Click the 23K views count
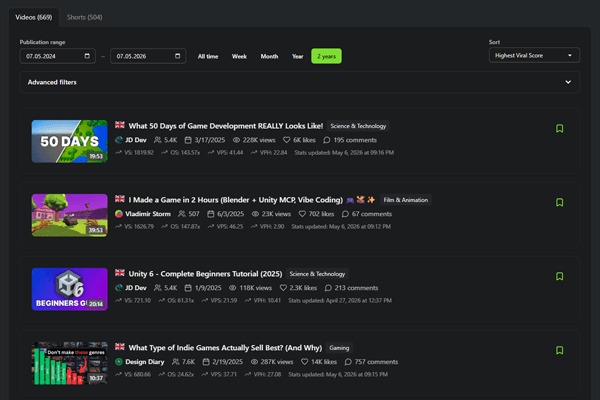The height and width of the screenshot is (400, 600). tap(276, 214)
